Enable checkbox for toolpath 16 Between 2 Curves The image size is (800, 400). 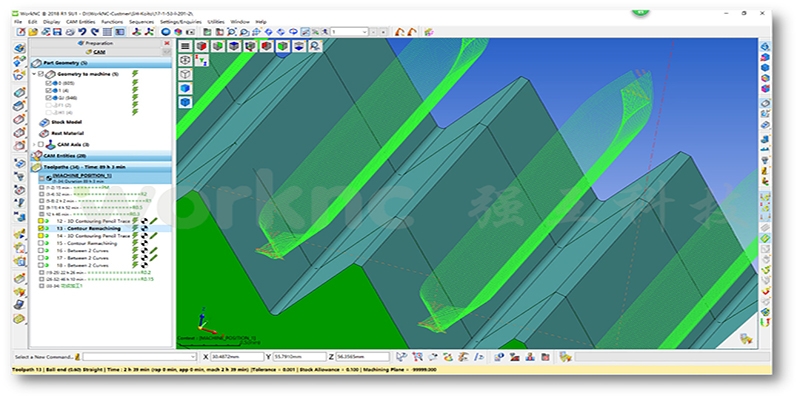pyautogui.click(x=41, y=251)
